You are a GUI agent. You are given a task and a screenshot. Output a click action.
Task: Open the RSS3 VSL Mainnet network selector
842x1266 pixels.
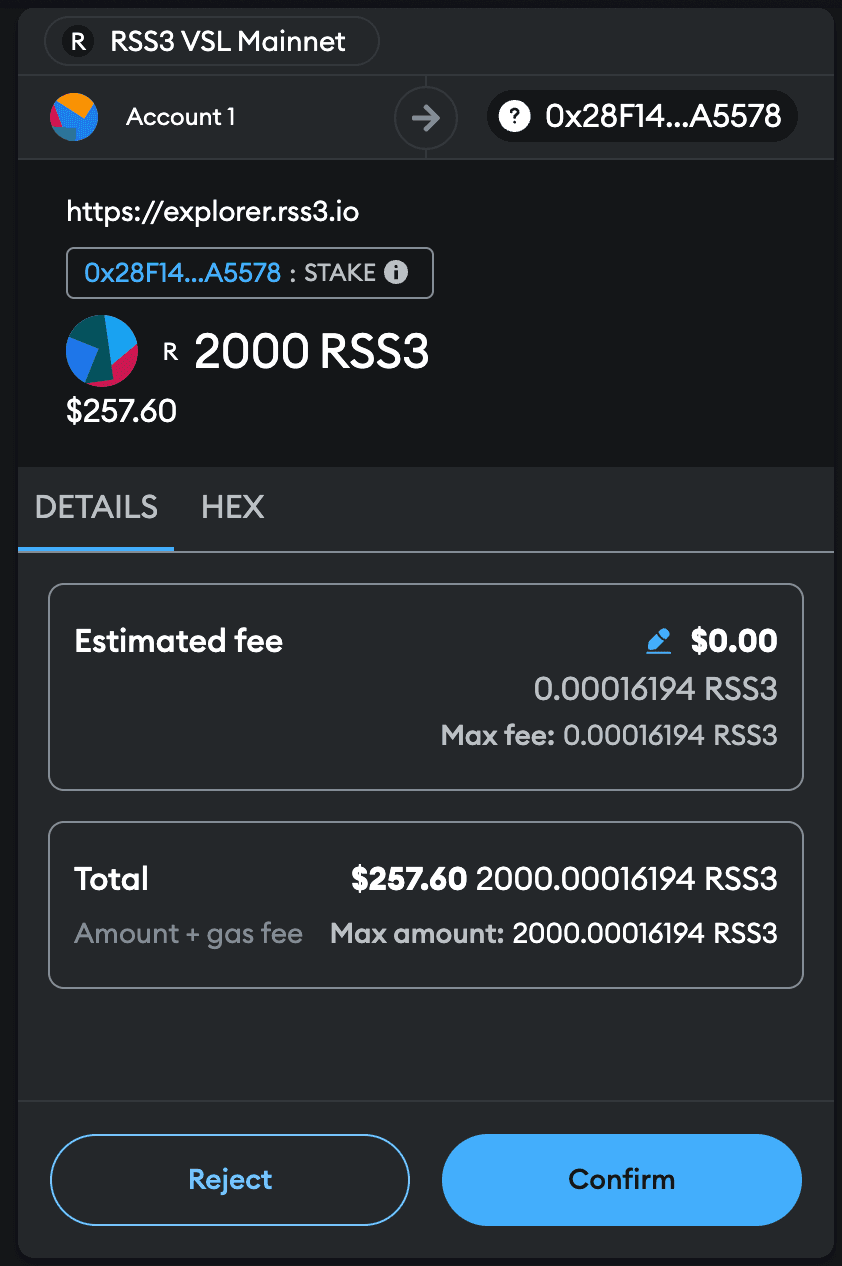[212, 41]
